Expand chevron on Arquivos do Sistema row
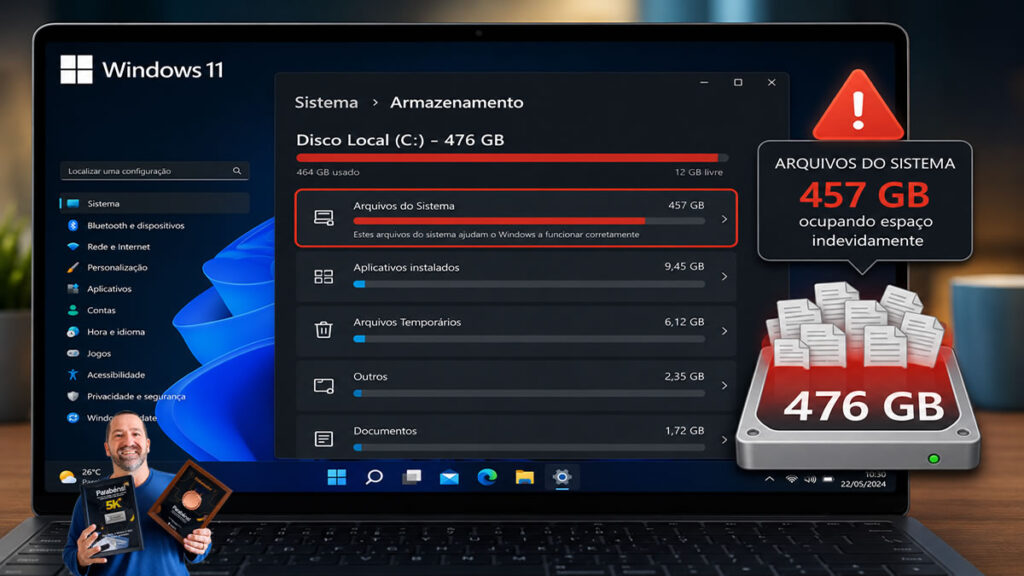 click(724, 219)
